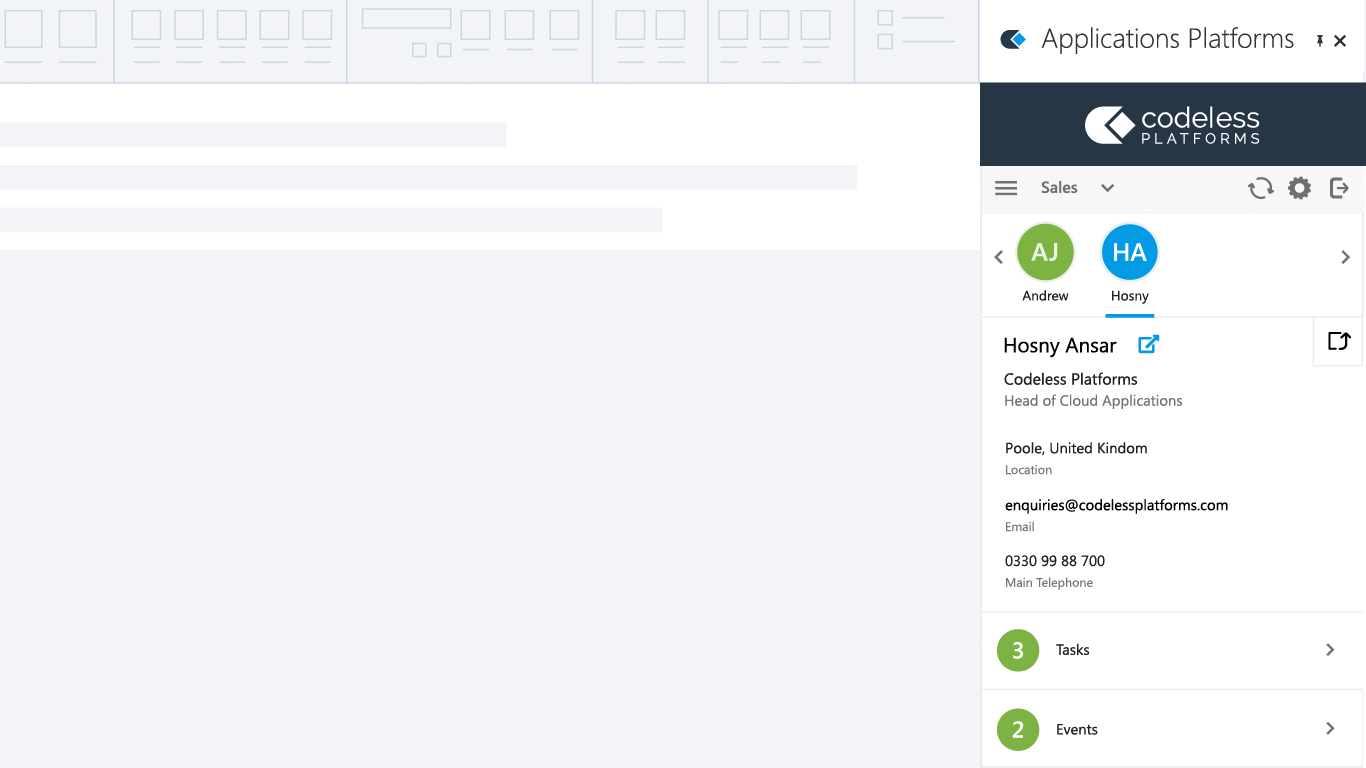Go to next contacts with right arrow
1366x768 pixels.
click(1345, 257)
